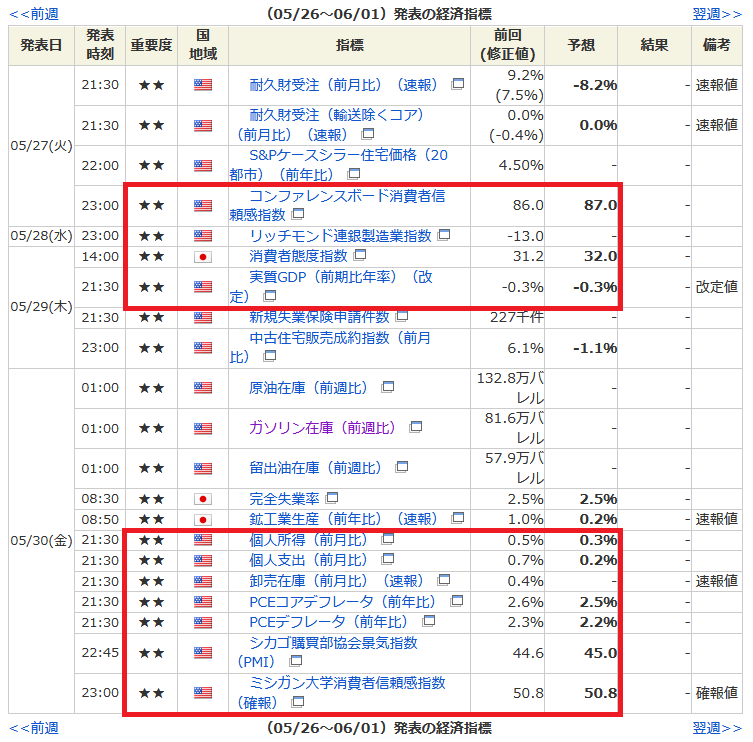This screenshot has height=742, width=753.
Task: Go to 前週 using the top link
Action: (33, 14)
